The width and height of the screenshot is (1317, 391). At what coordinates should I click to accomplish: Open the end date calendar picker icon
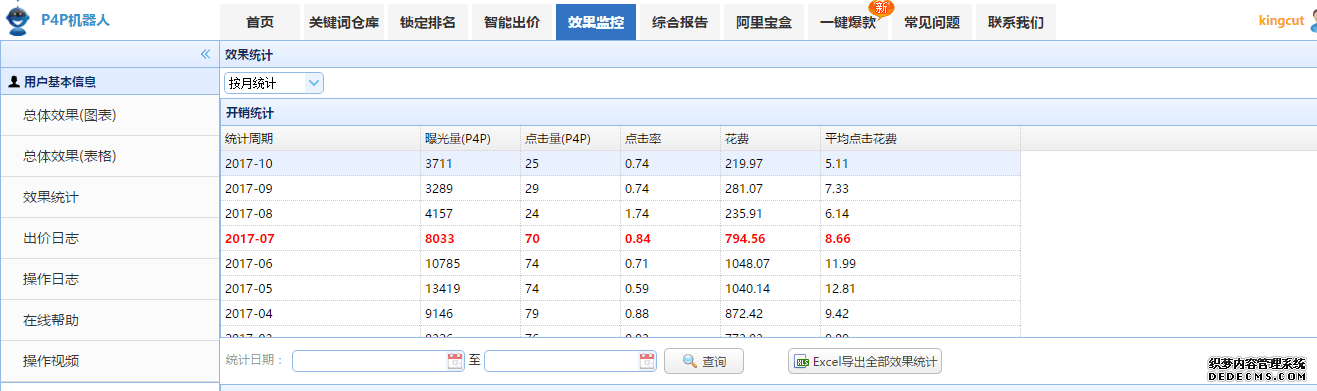tap(647, 361)
